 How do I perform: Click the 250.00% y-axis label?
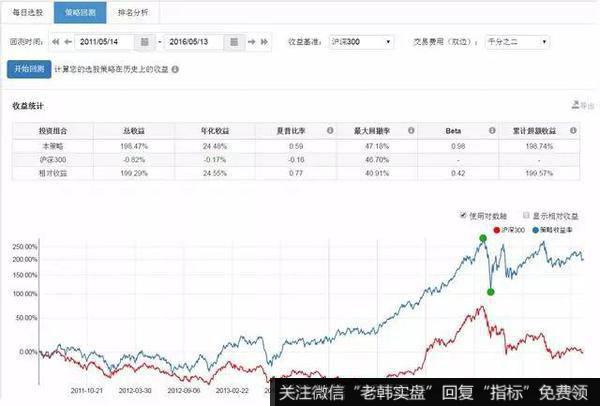[x=25, y=247]
